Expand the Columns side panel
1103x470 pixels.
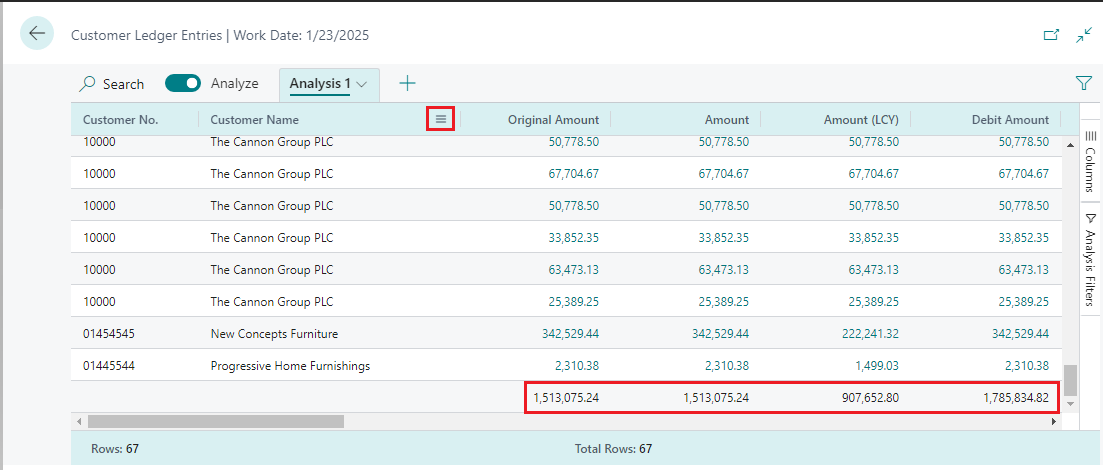[x=1090, y=161]
